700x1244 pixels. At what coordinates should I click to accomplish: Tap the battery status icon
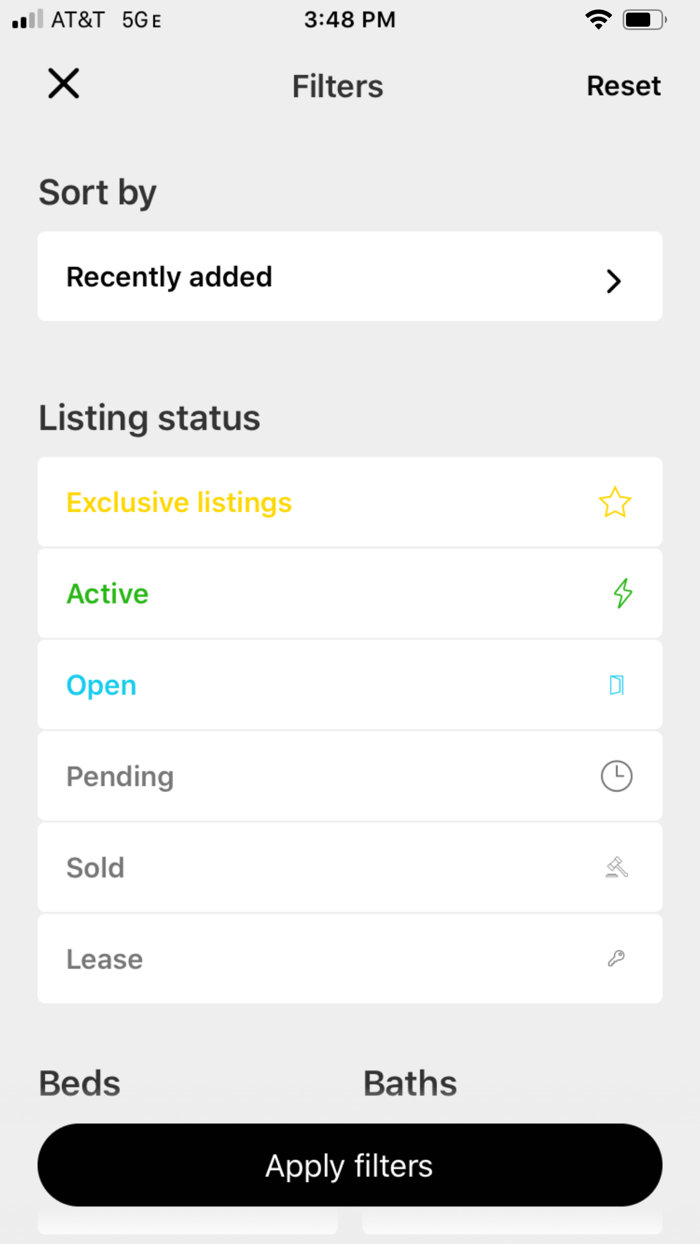click(645, 20)
